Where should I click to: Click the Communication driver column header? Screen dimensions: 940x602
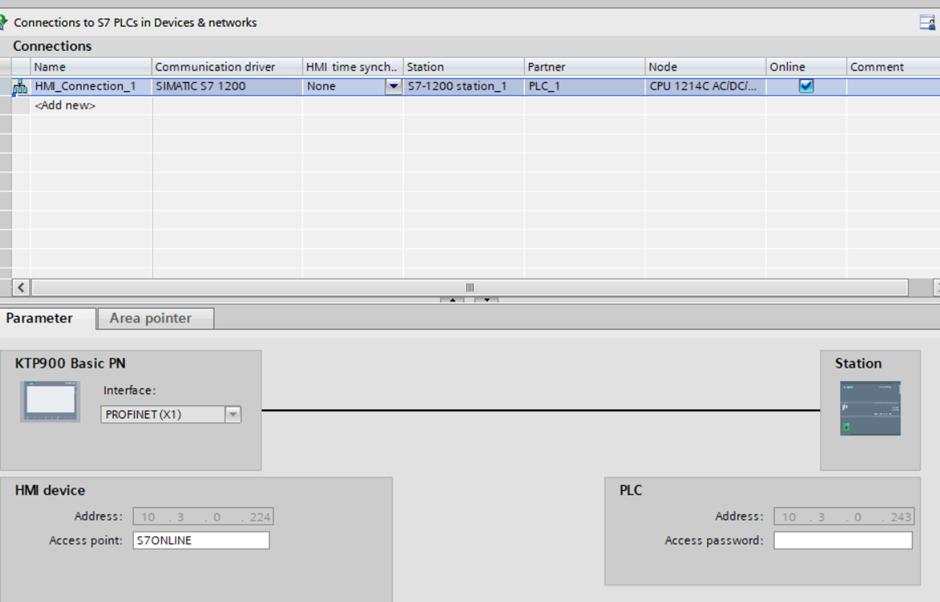click(227, 67)
